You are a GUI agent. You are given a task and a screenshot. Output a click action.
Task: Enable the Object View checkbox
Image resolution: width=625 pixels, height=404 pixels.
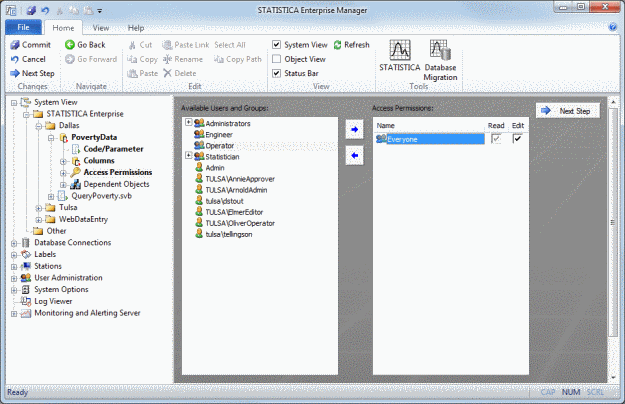tap(277, 59)
